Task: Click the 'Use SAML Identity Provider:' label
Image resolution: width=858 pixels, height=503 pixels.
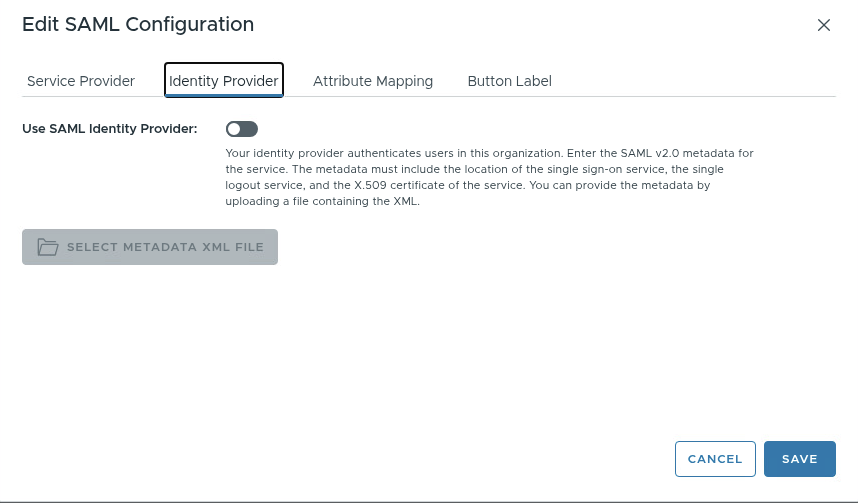Action: coord(110,129)
